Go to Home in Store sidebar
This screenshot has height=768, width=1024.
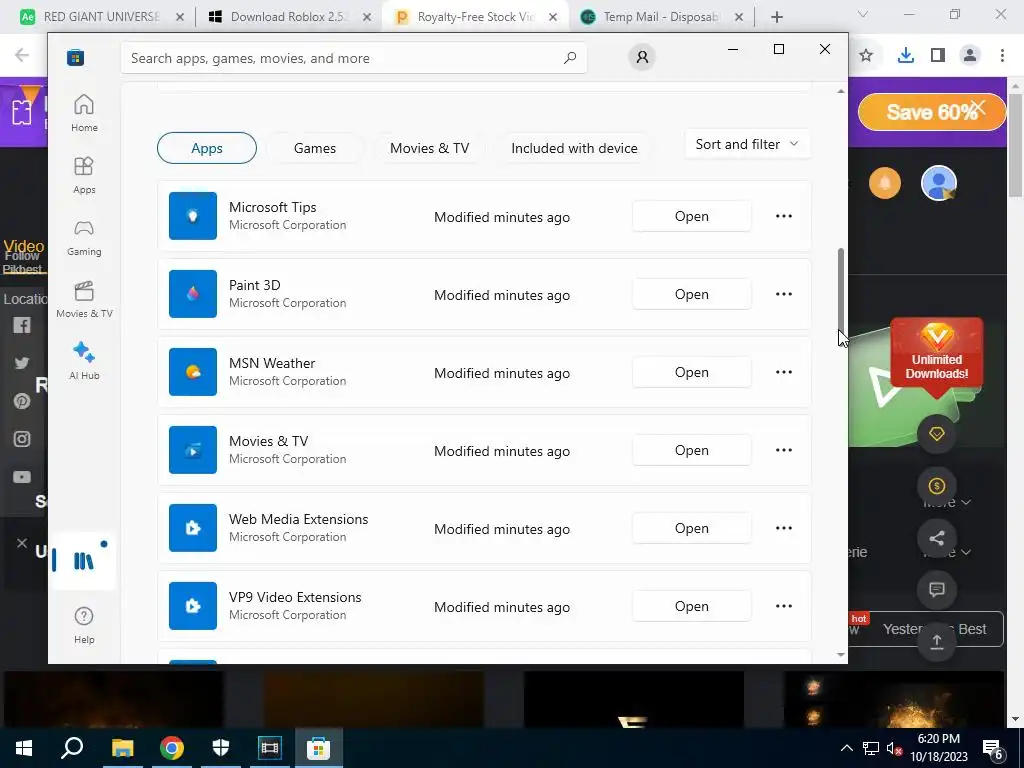(x=84, y=113)
